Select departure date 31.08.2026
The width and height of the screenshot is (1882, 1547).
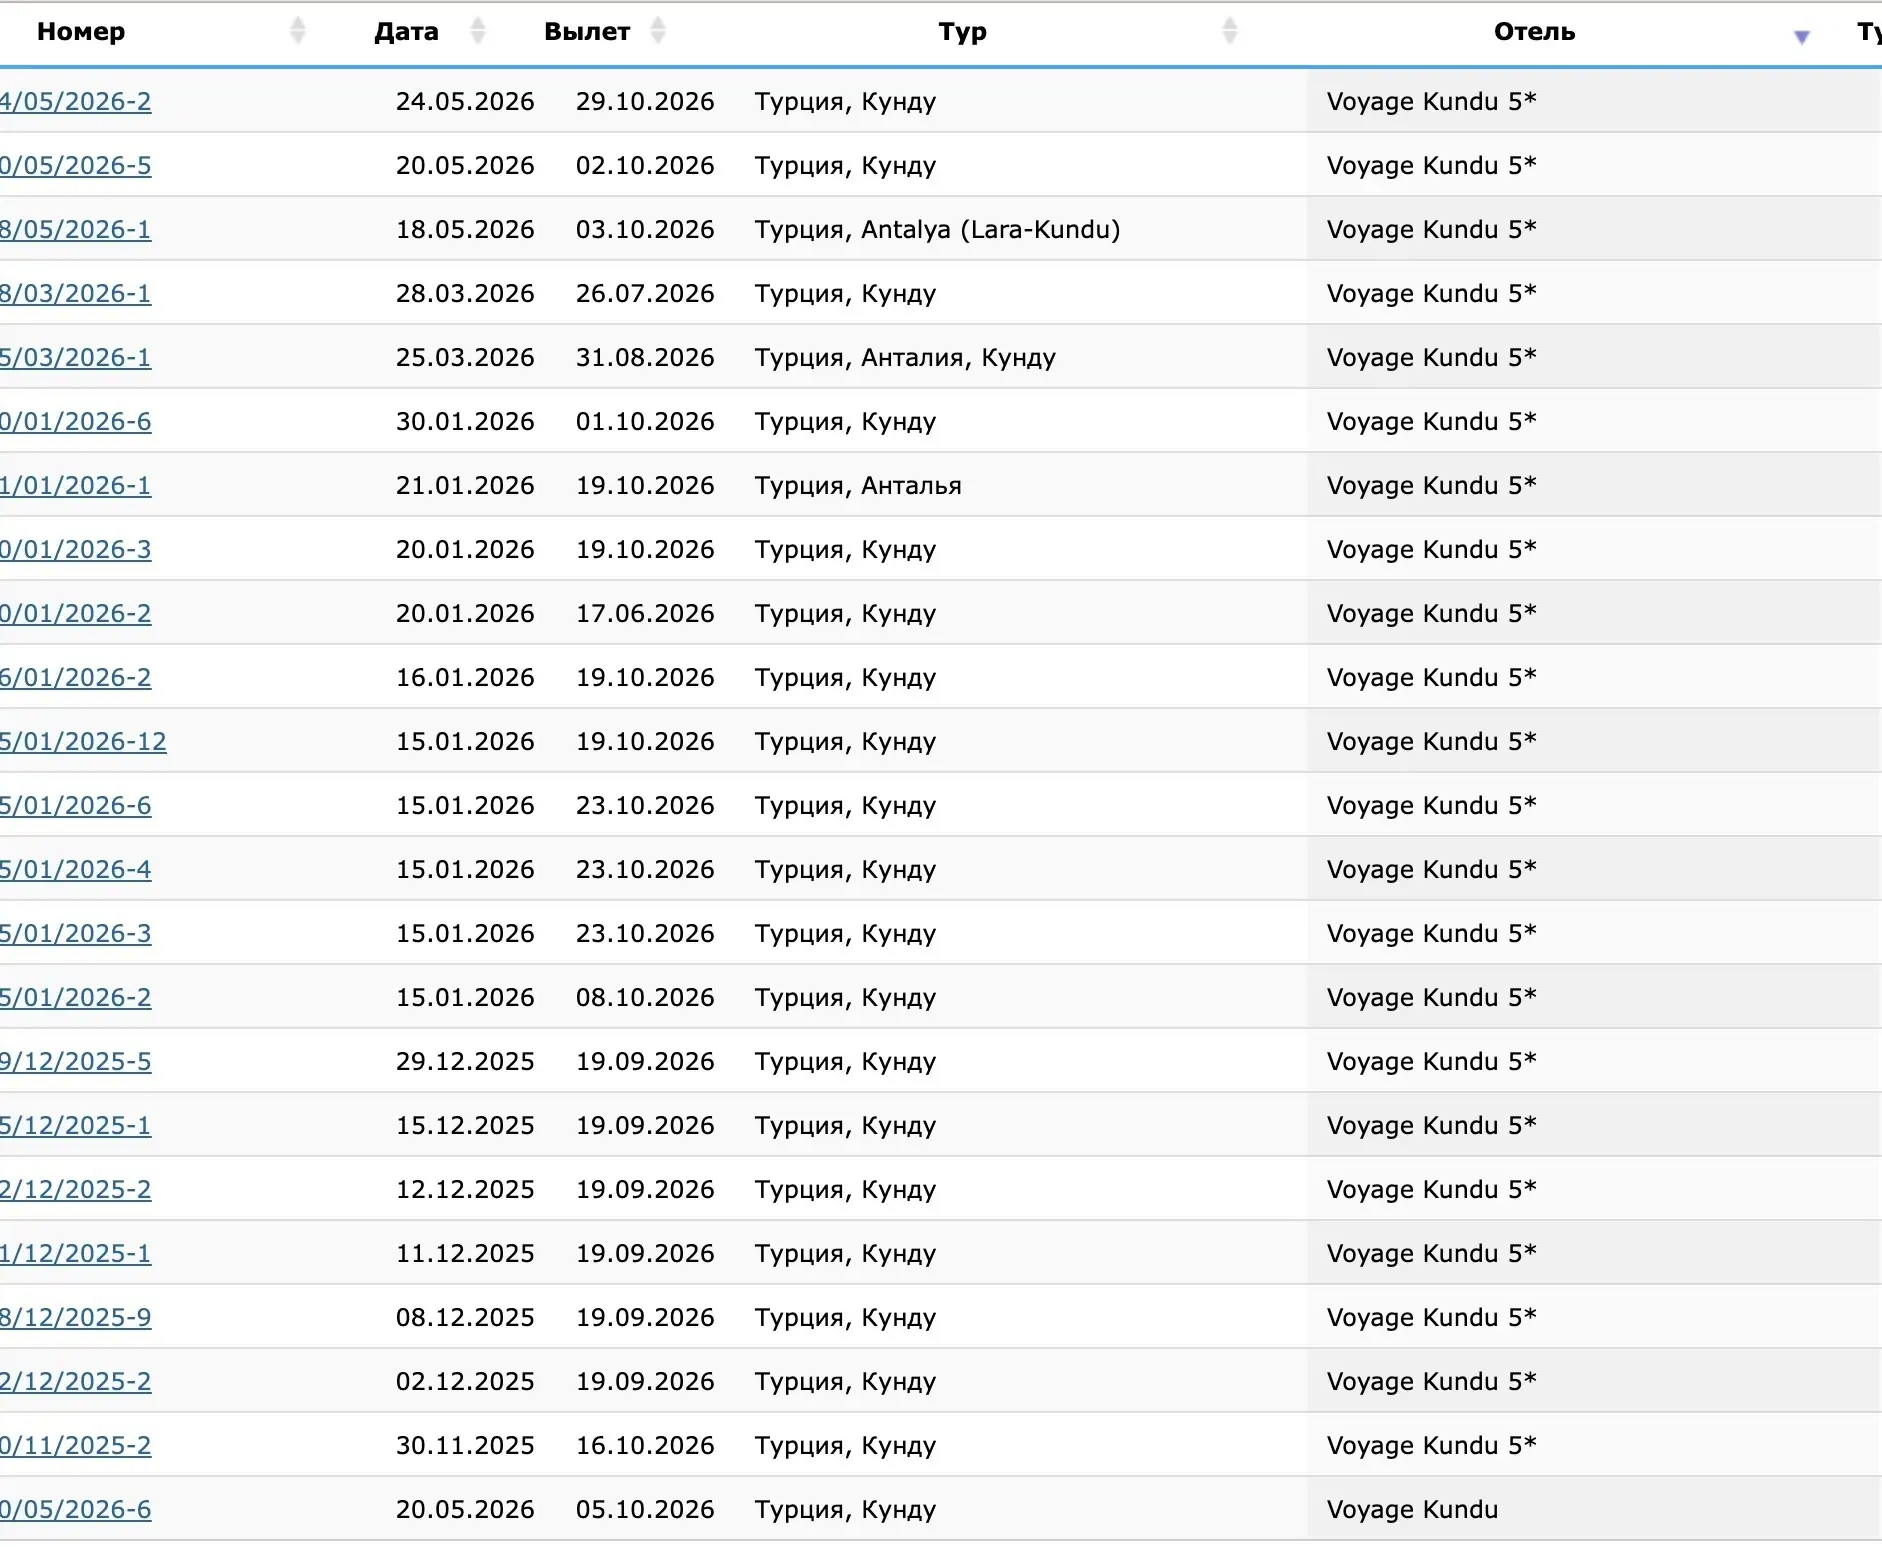[x=645, y=357]
